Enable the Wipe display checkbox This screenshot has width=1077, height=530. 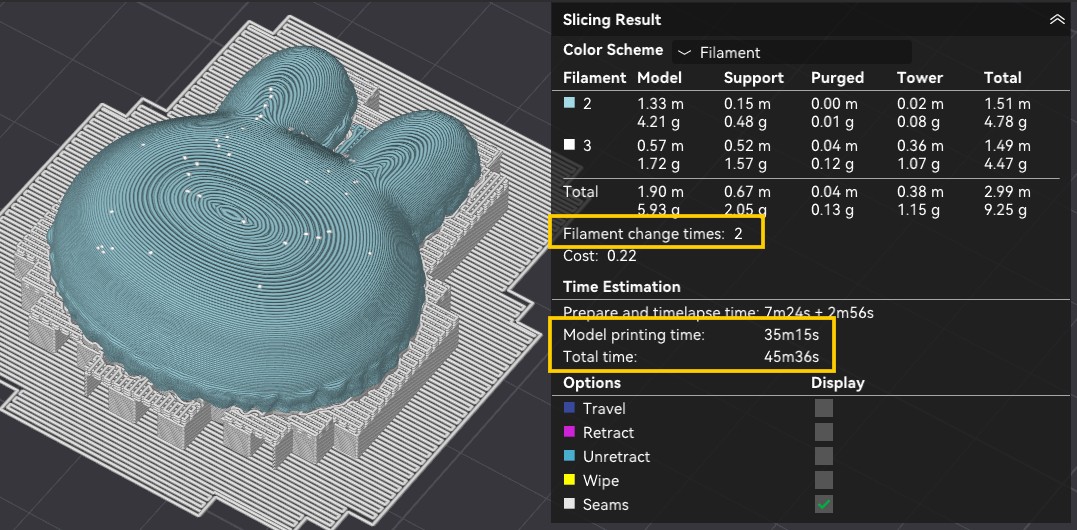tap(824, 480)
